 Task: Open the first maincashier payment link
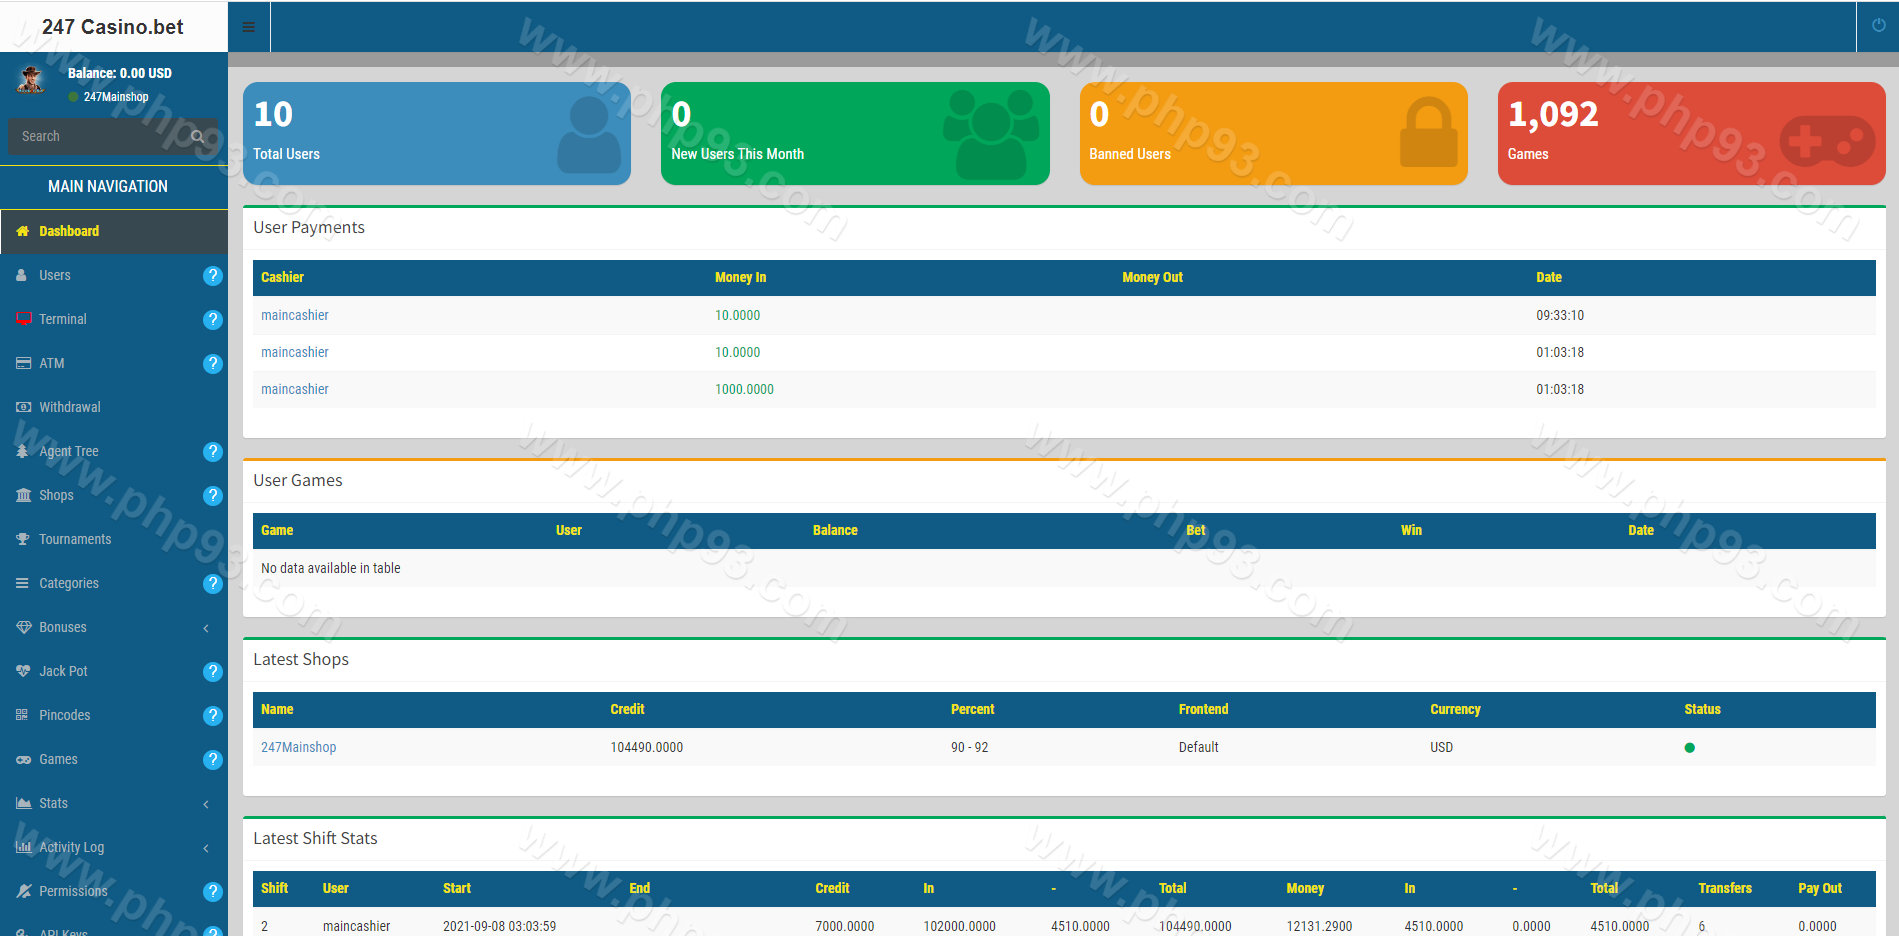[294, 316]
